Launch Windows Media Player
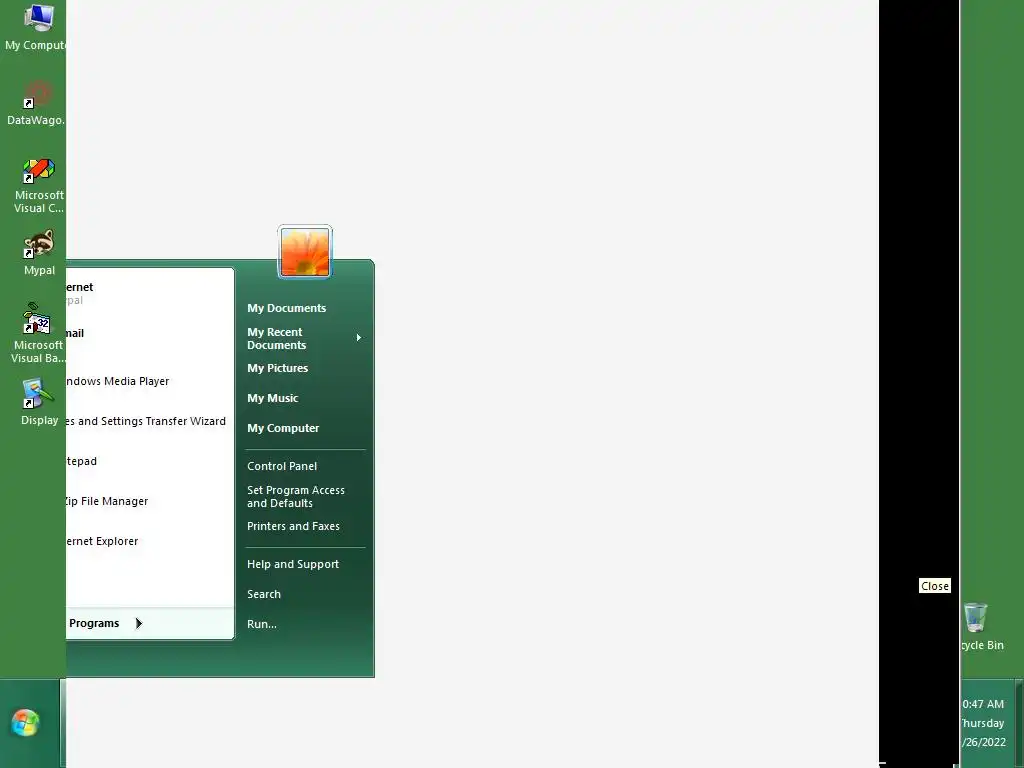 coord(150,381)
